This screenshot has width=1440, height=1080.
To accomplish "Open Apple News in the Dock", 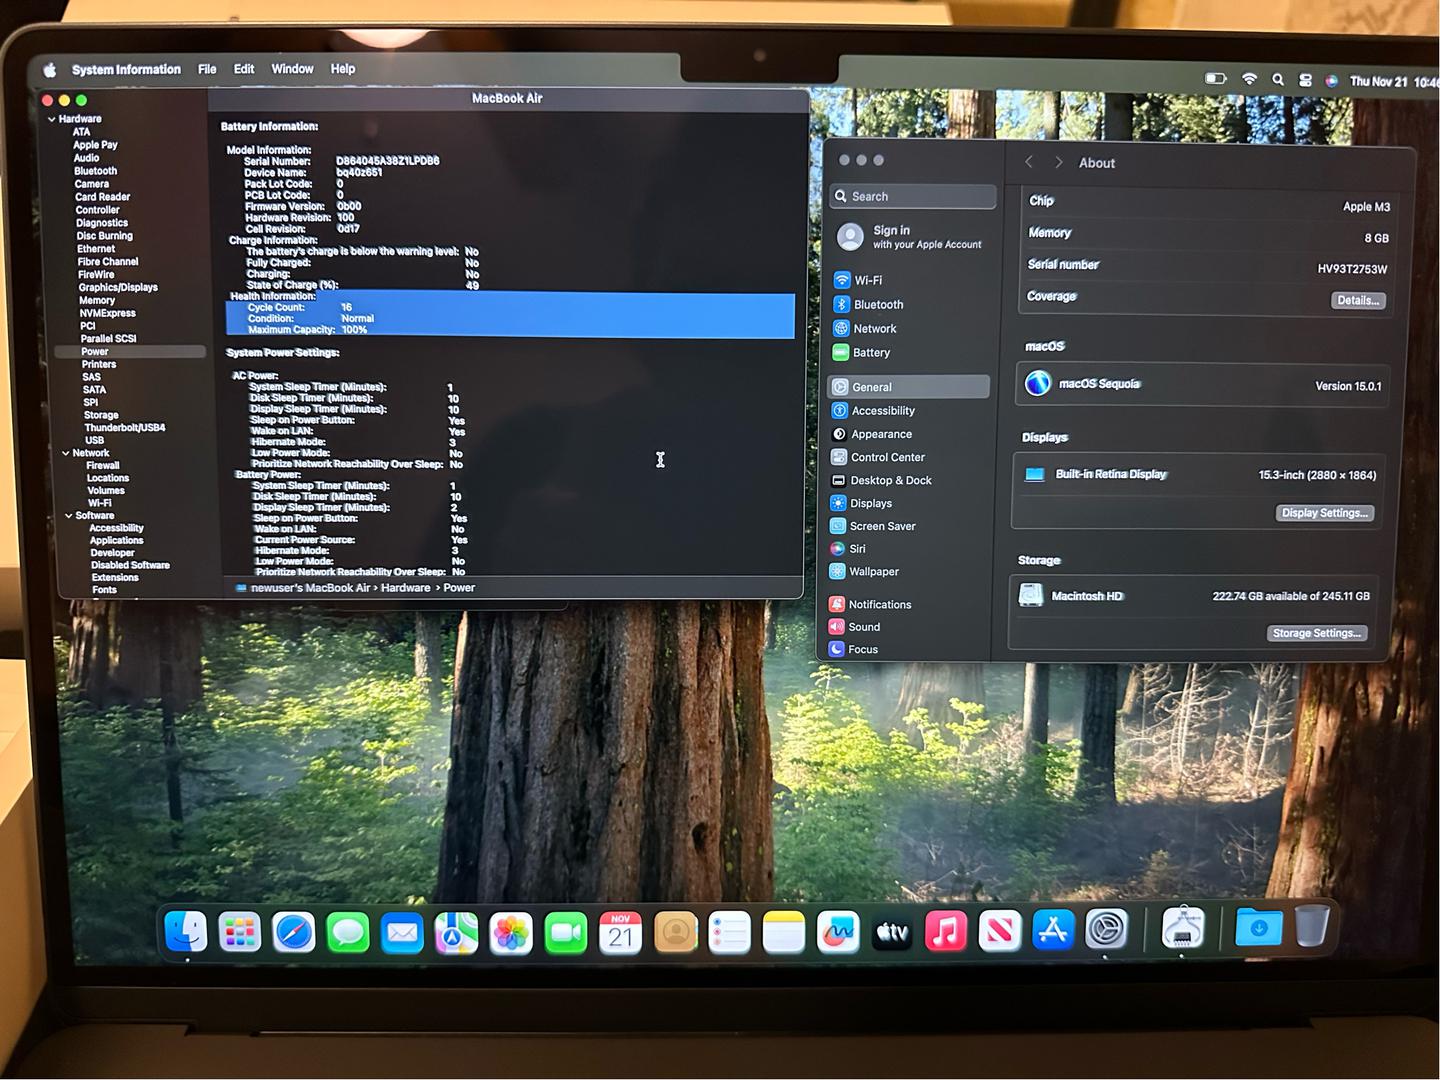I will (1000, 932).
